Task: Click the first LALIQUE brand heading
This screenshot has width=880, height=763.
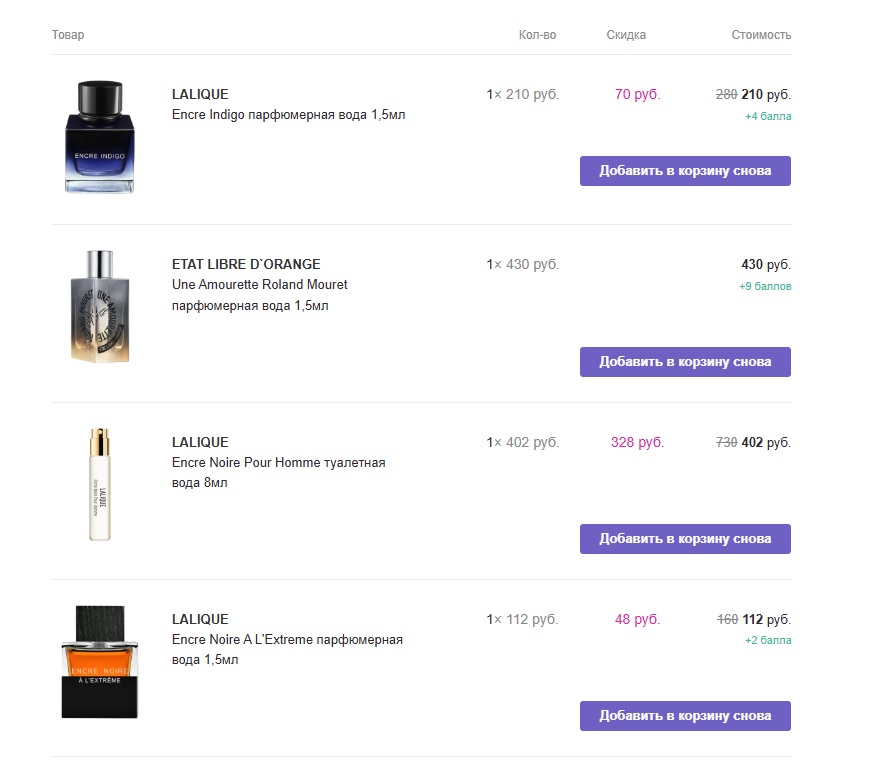Action: click(x=200, y=94)
